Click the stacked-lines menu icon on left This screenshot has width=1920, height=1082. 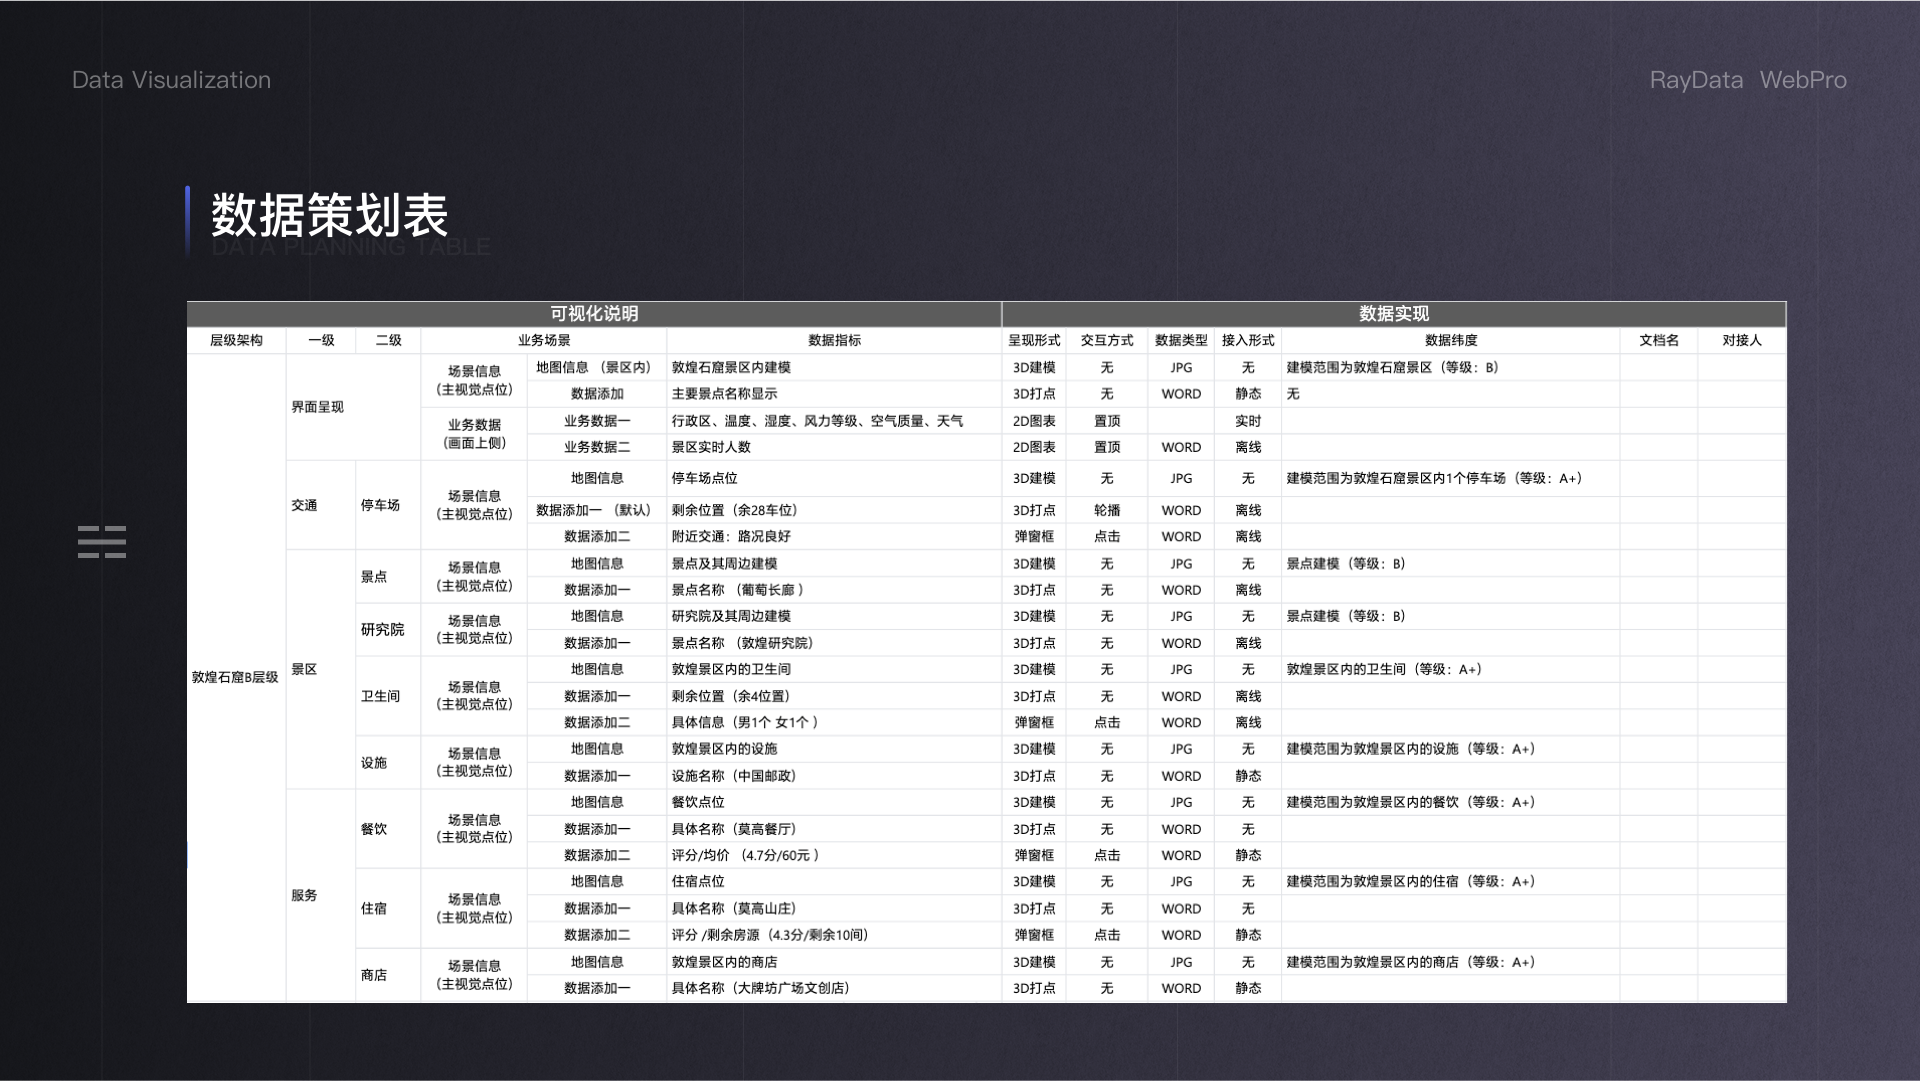(102, 541)
